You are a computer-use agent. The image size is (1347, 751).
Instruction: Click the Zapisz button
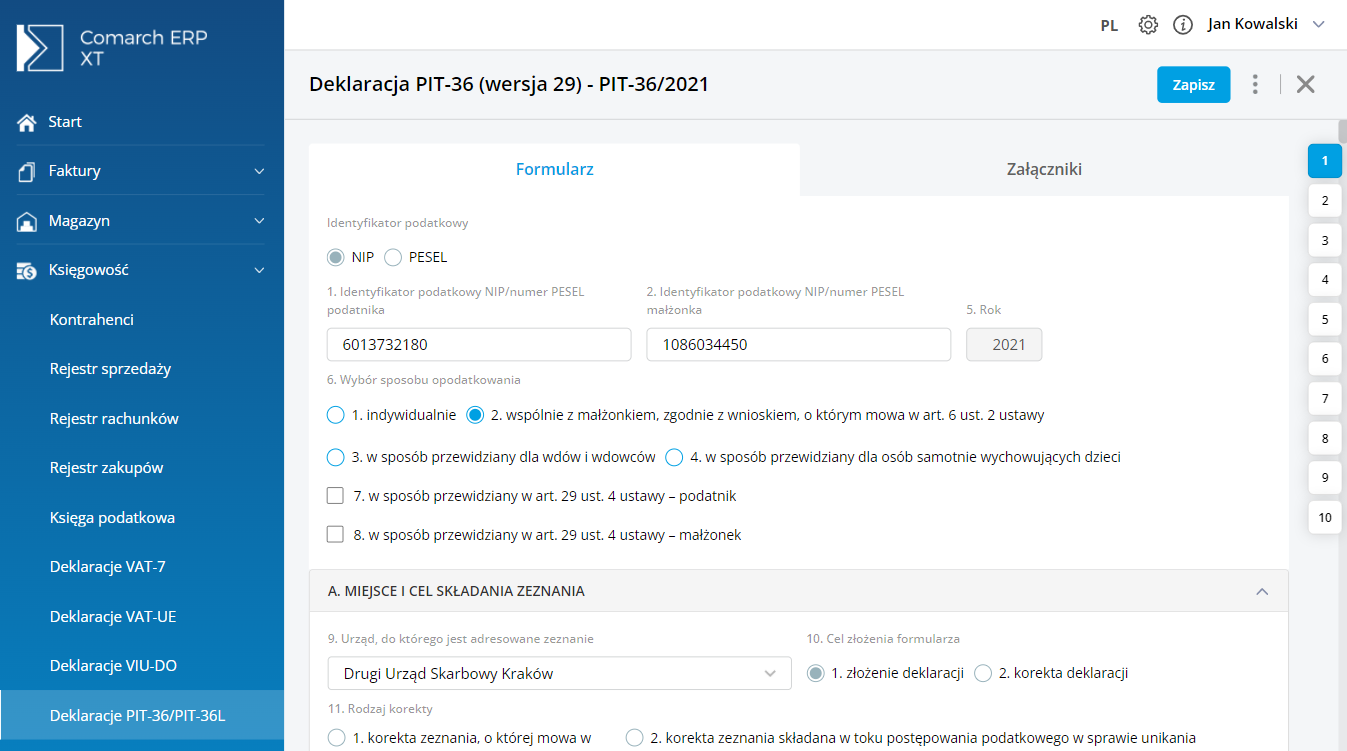click(1193, 85)
